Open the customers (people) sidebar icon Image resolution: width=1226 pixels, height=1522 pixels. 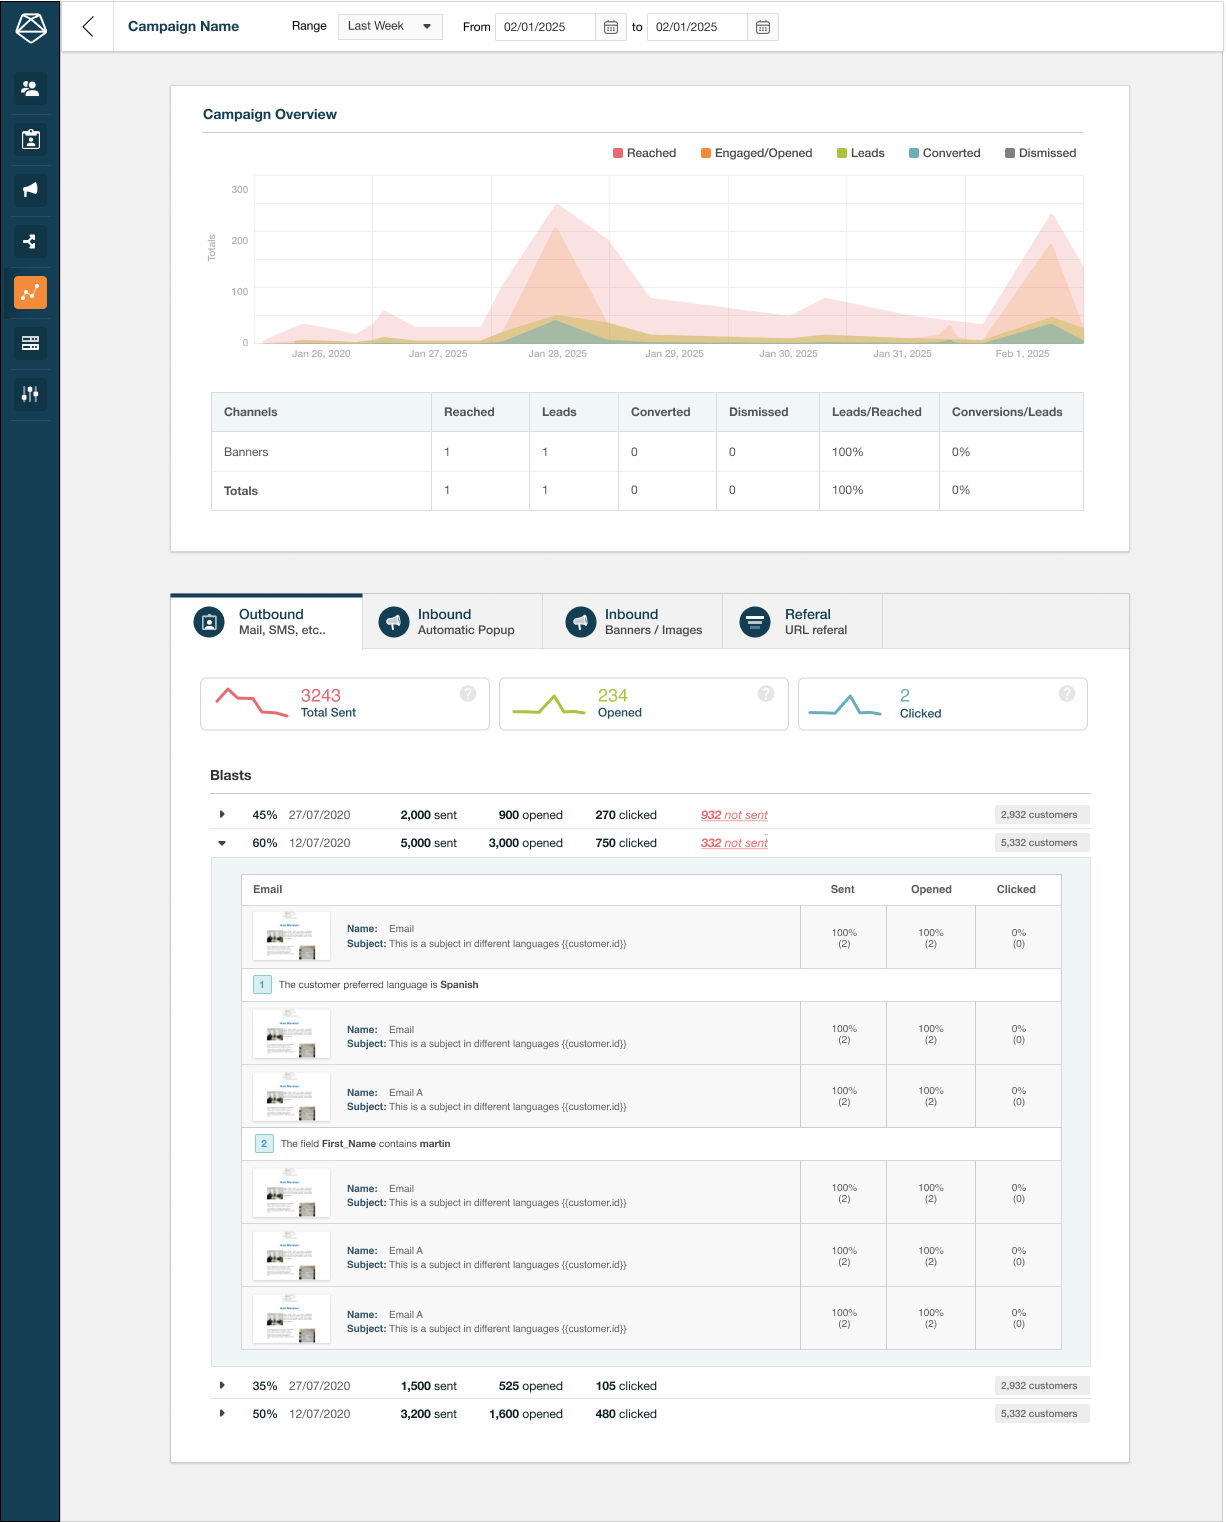31,88
